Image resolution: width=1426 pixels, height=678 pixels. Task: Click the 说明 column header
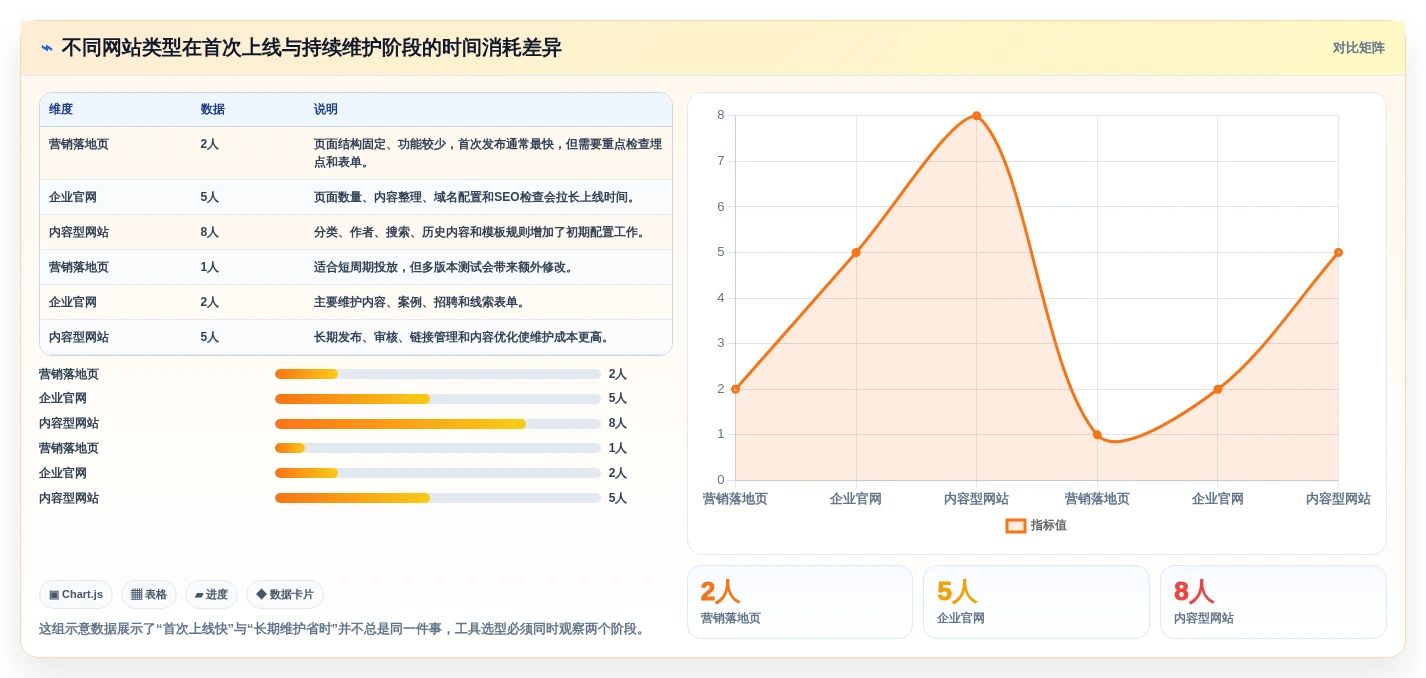(326, 110)
